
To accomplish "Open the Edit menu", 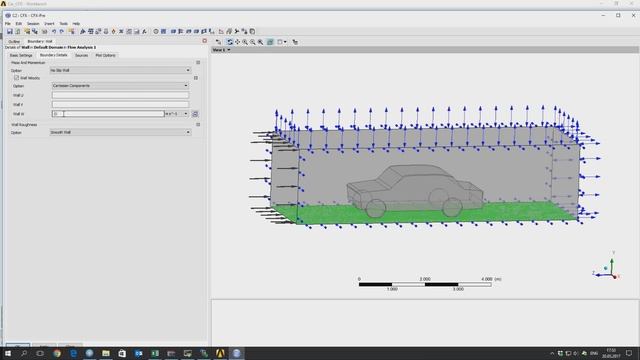I will coord(18,24).
